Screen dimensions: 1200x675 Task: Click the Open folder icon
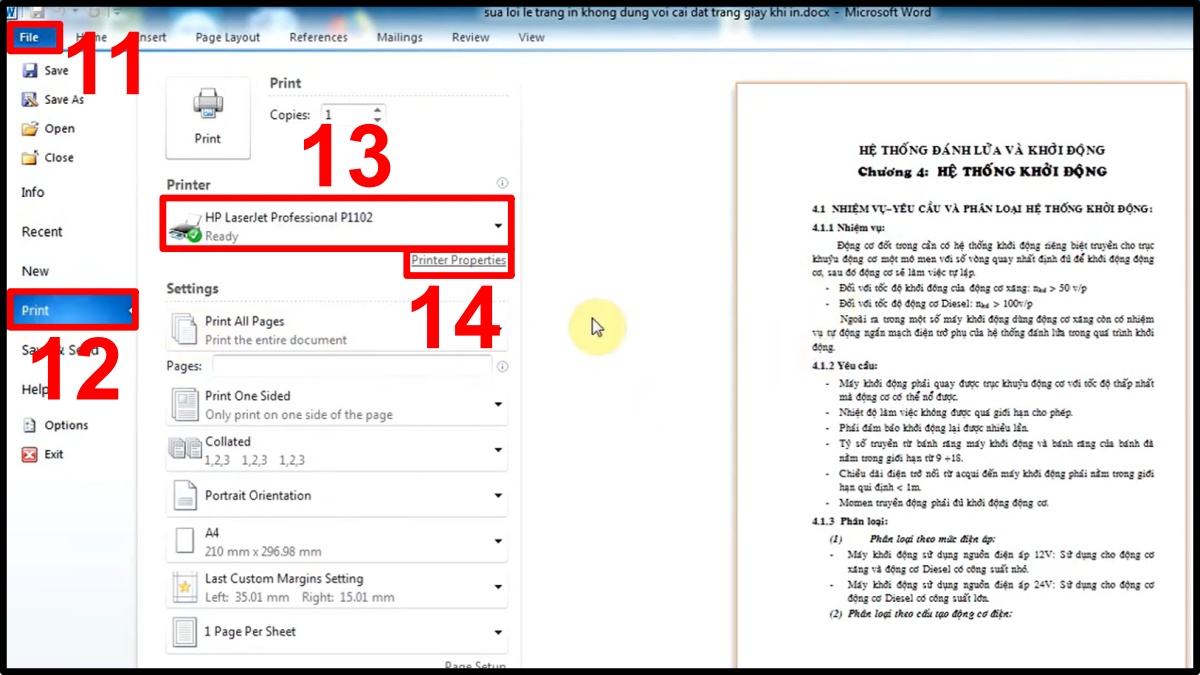coord(30,129)
